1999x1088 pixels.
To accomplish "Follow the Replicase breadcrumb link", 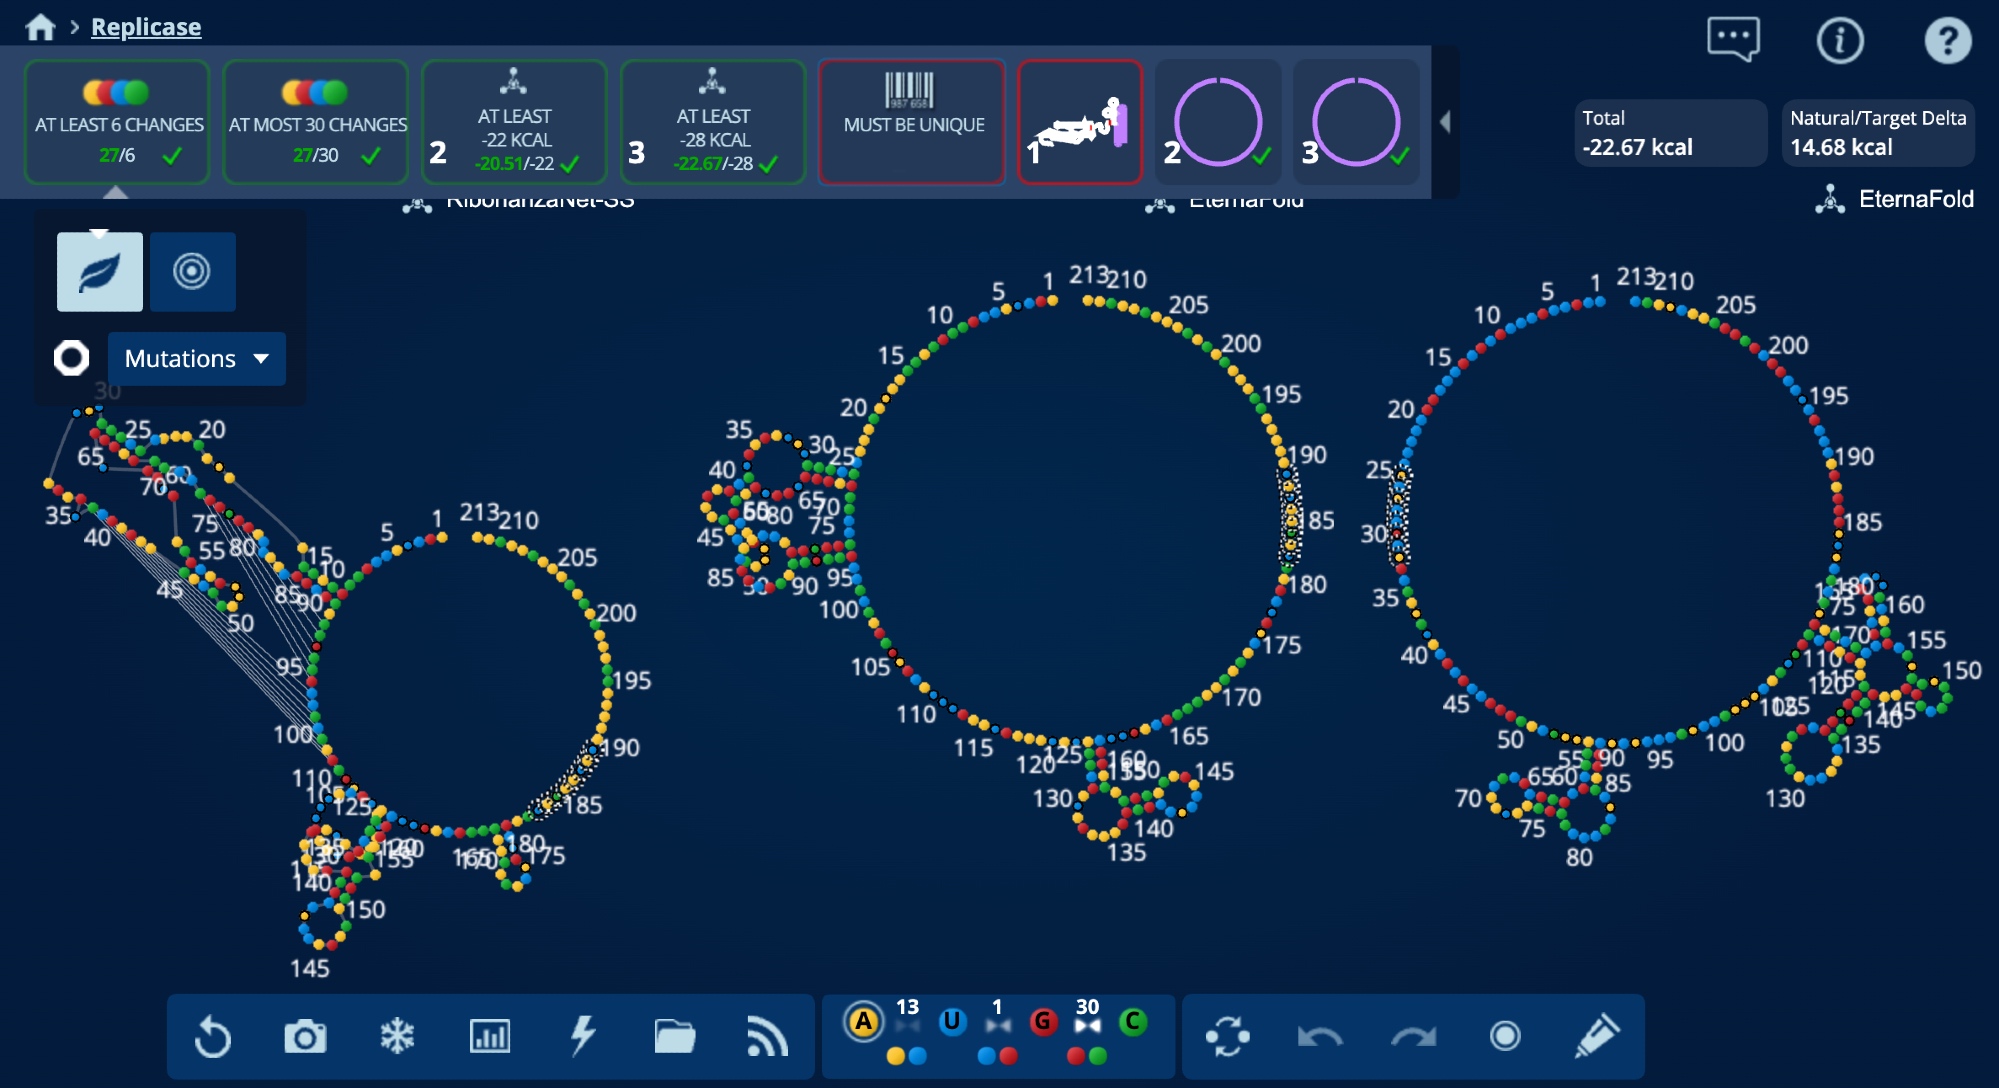I will tap(146, 27).
